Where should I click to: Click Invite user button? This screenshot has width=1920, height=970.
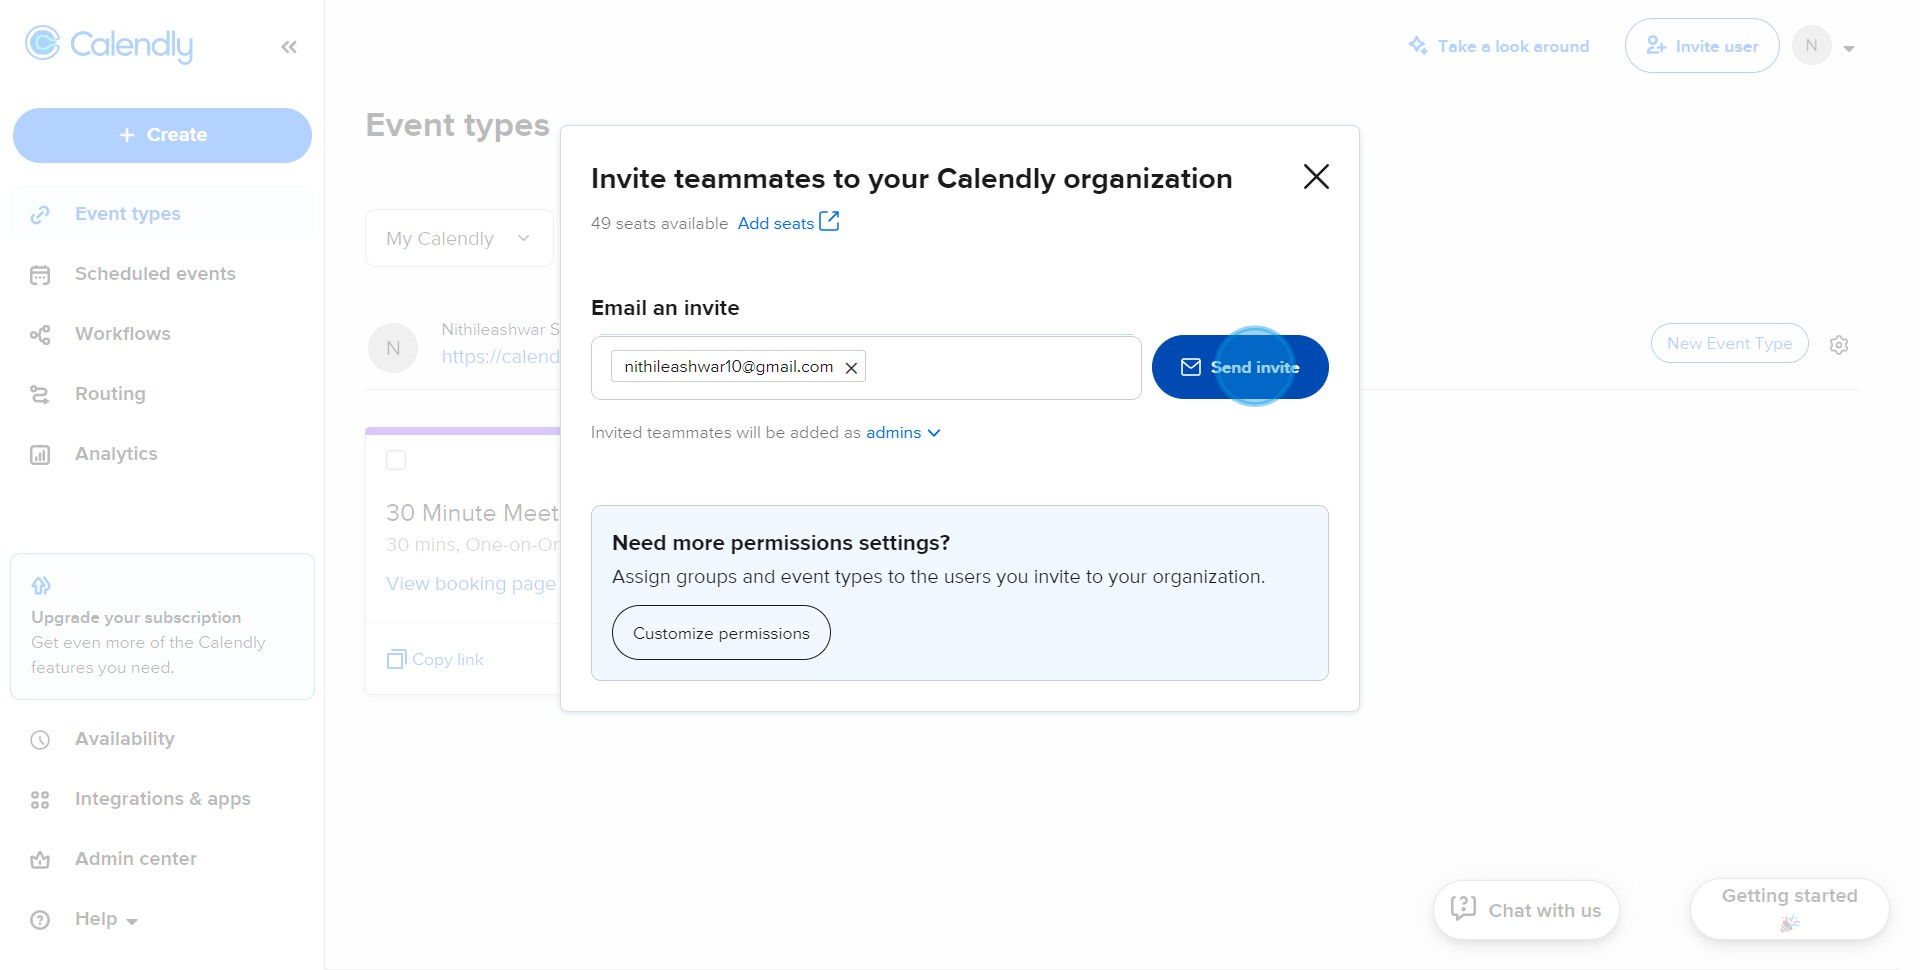[x=1702, y=46]
